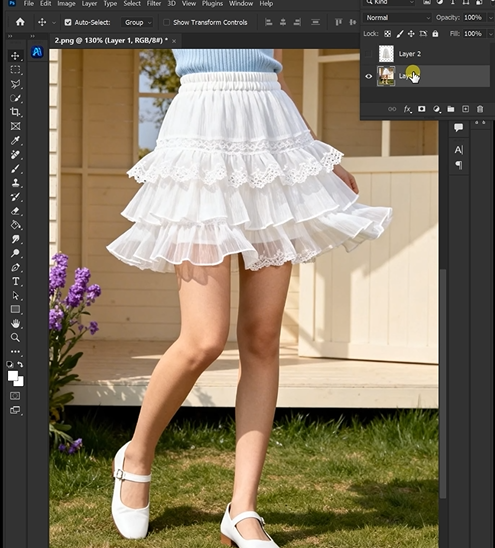
Task: Select the Polygonal Lasso tool
Action: (x=15, y=84)
